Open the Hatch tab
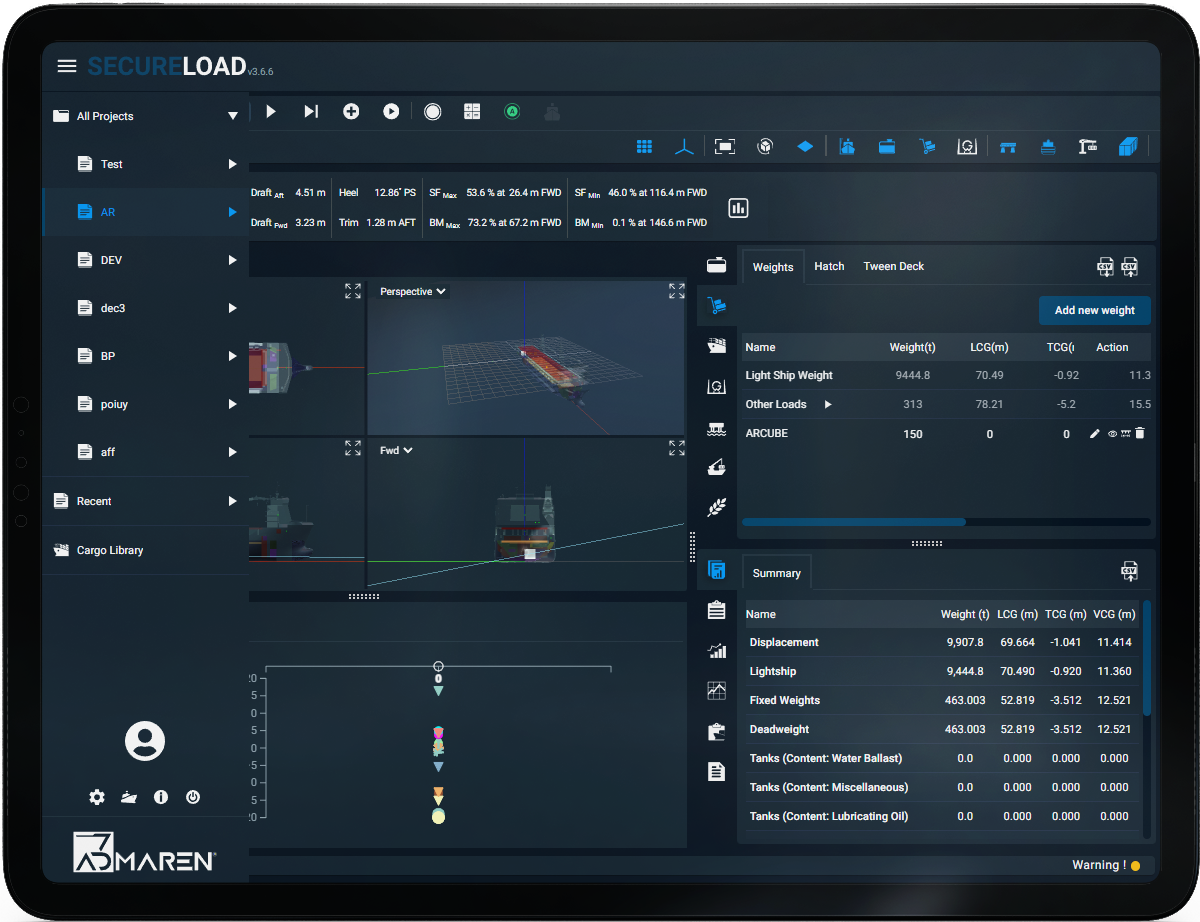This screenshot has height=922, width=1200. pos(829,266)
